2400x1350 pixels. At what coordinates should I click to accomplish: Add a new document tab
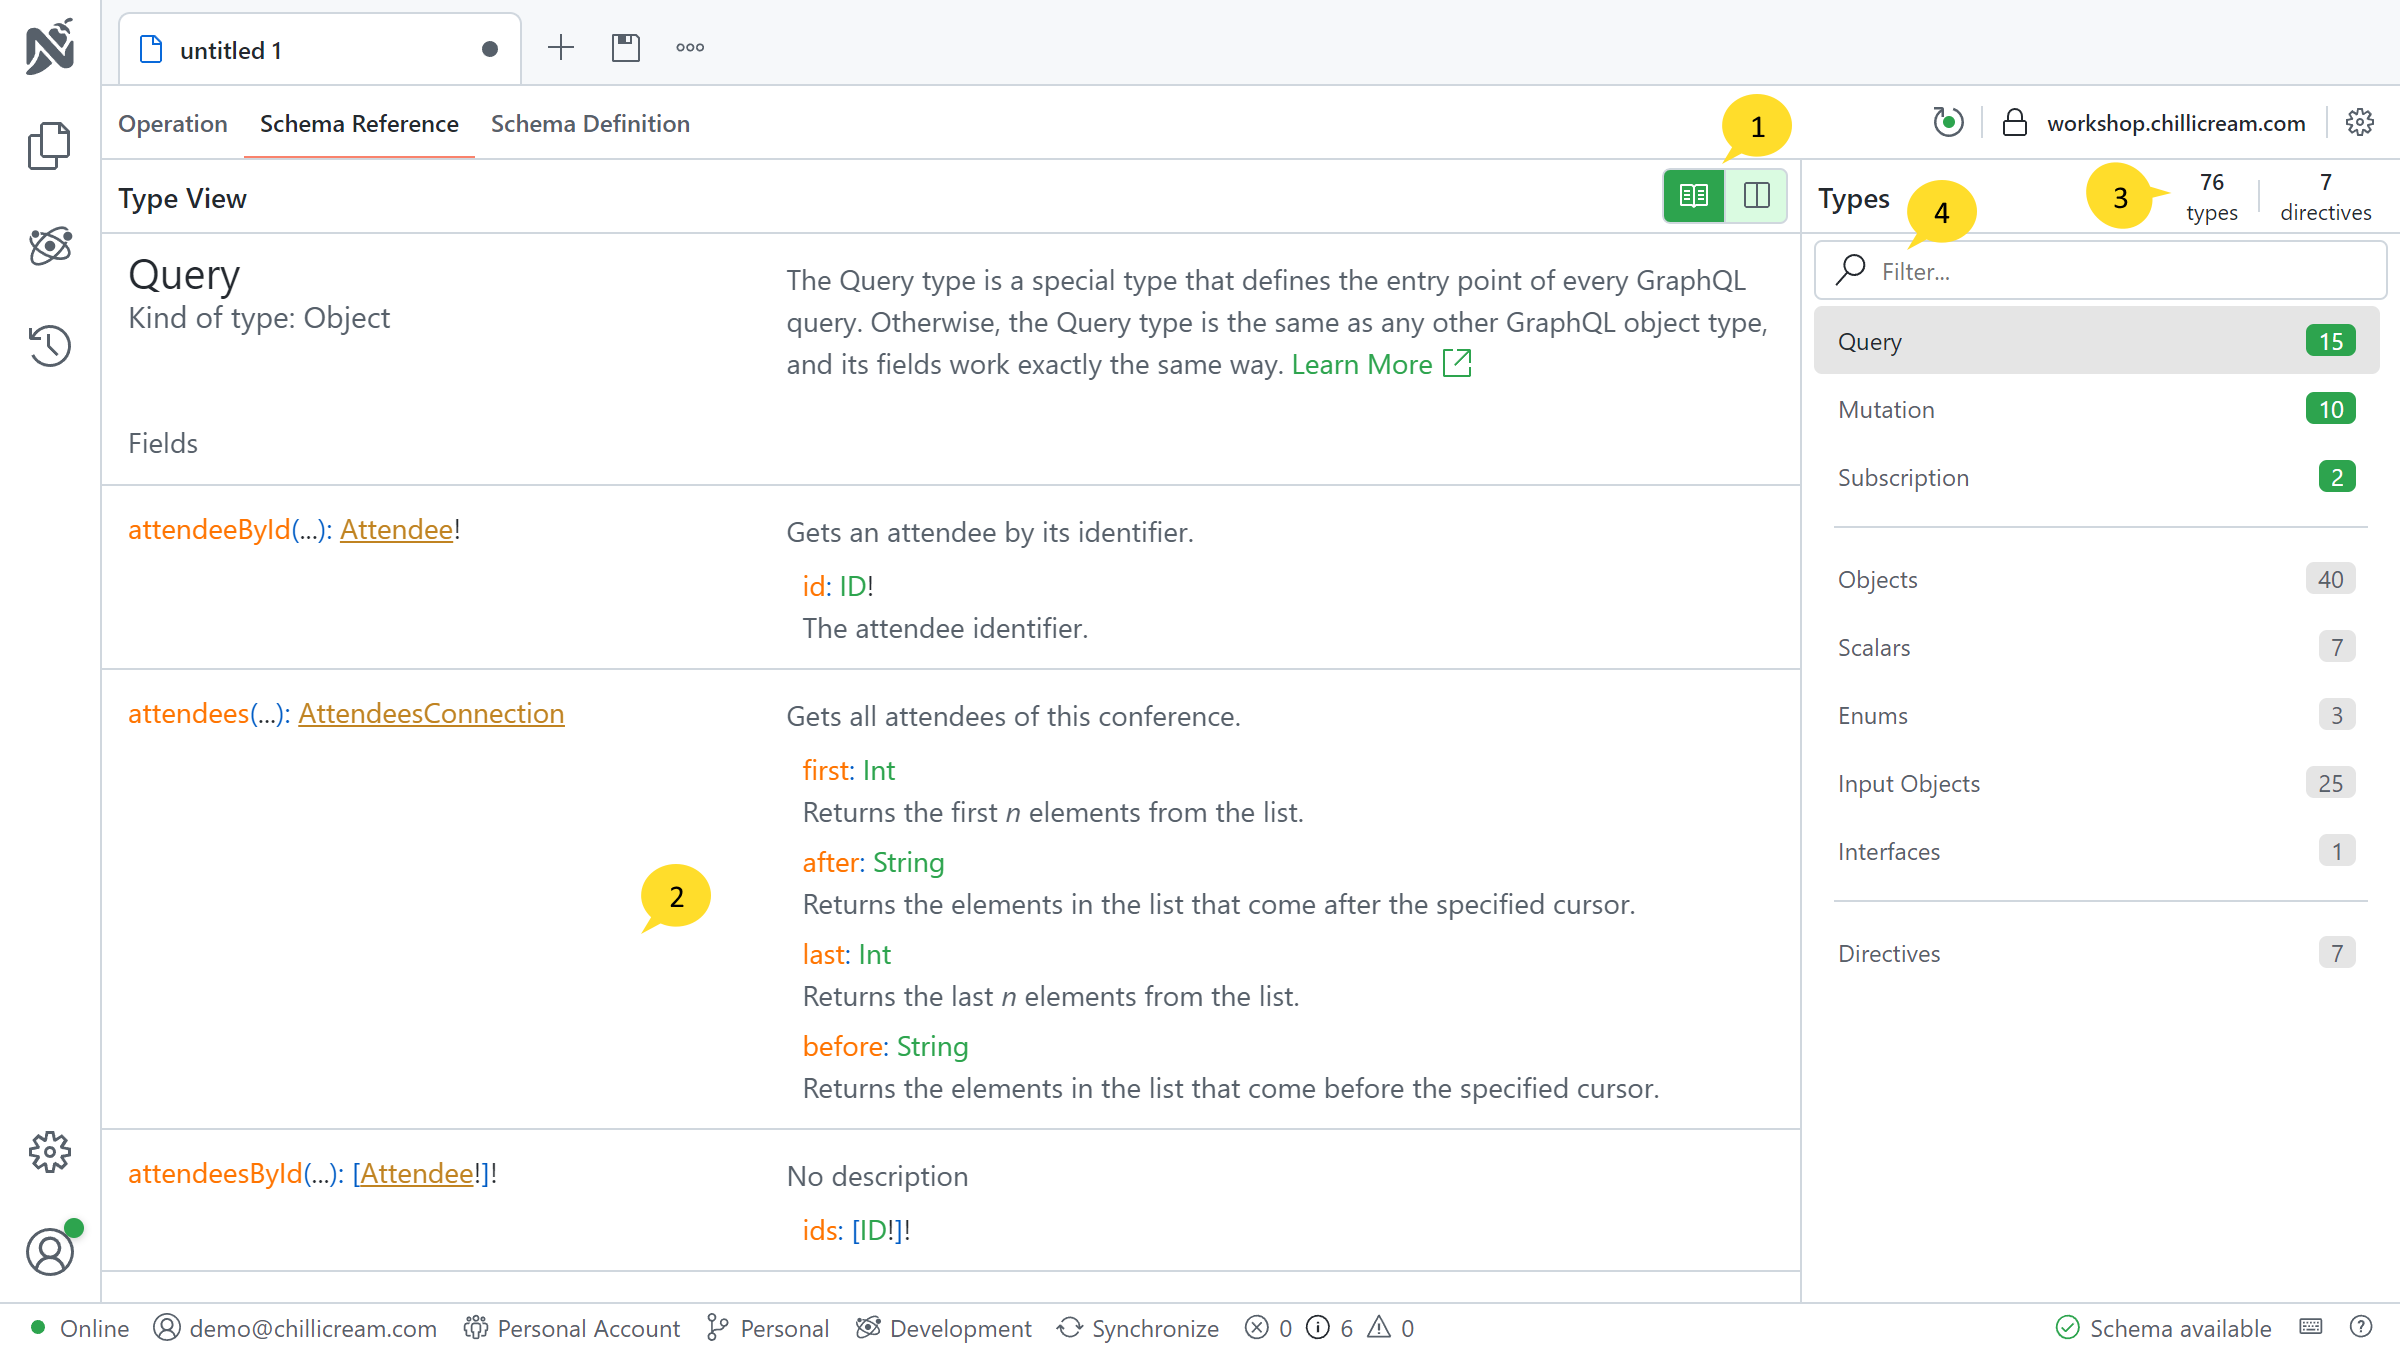561,48
